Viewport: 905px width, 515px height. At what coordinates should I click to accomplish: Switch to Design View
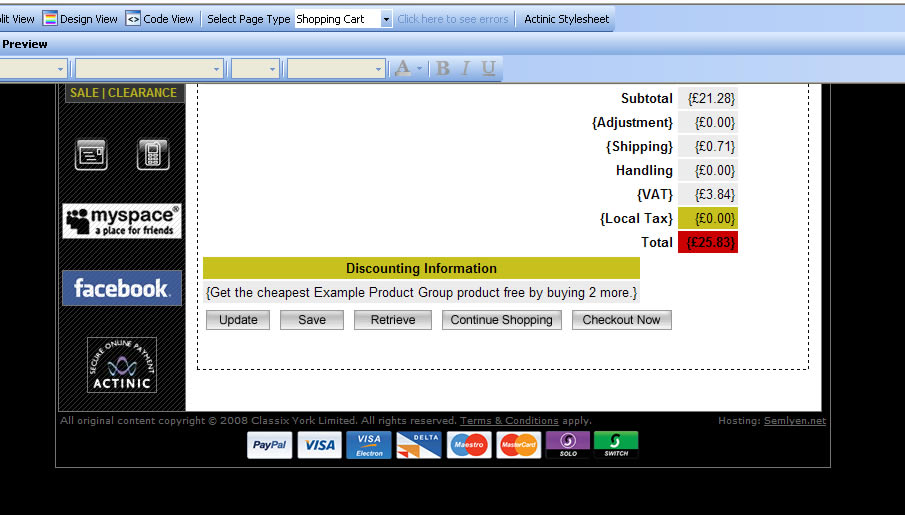coord(80,19)
